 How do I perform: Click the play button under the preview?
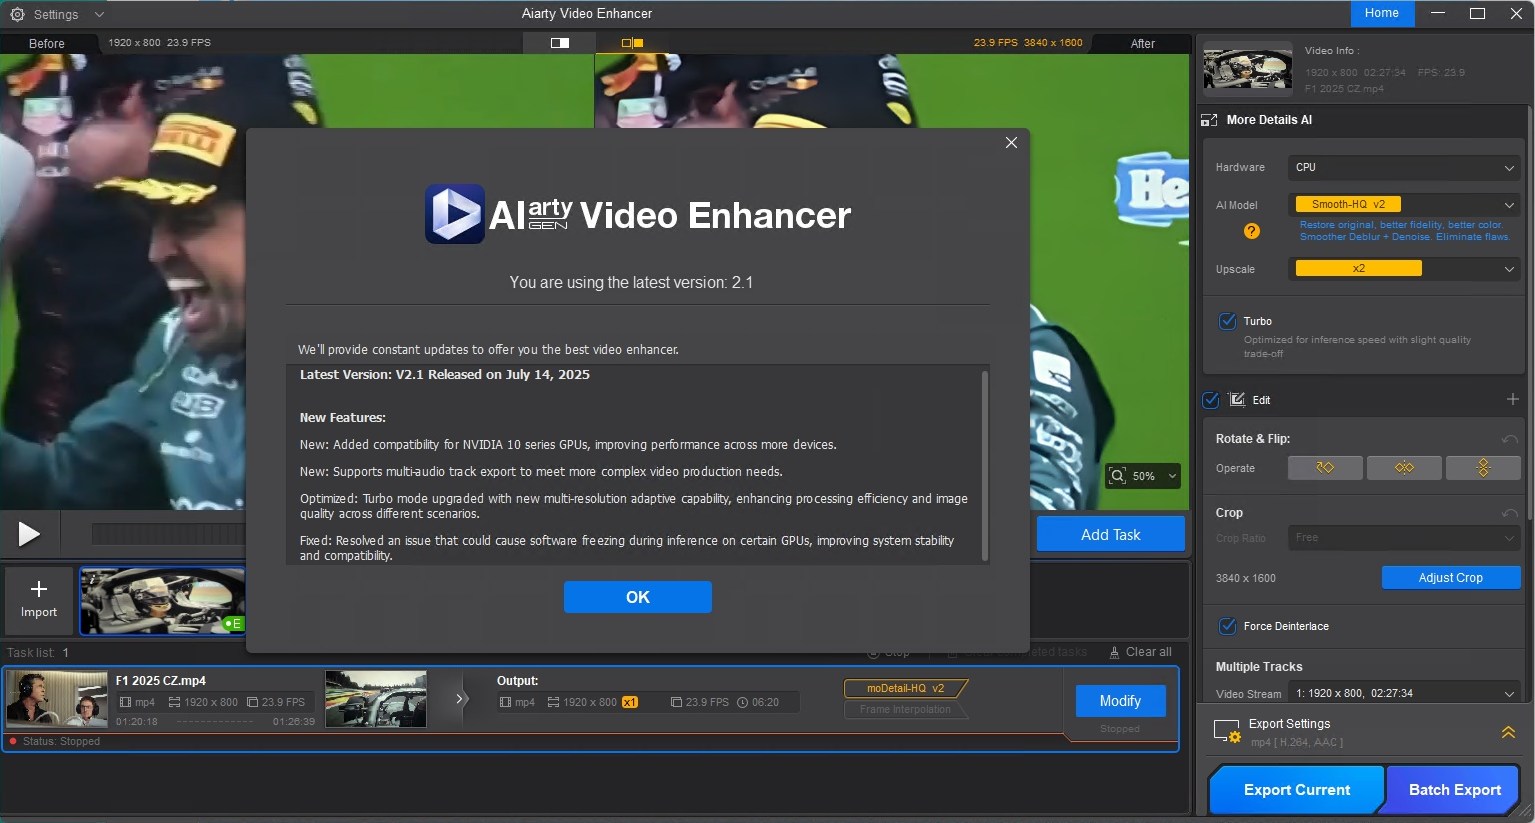[29, 534]
